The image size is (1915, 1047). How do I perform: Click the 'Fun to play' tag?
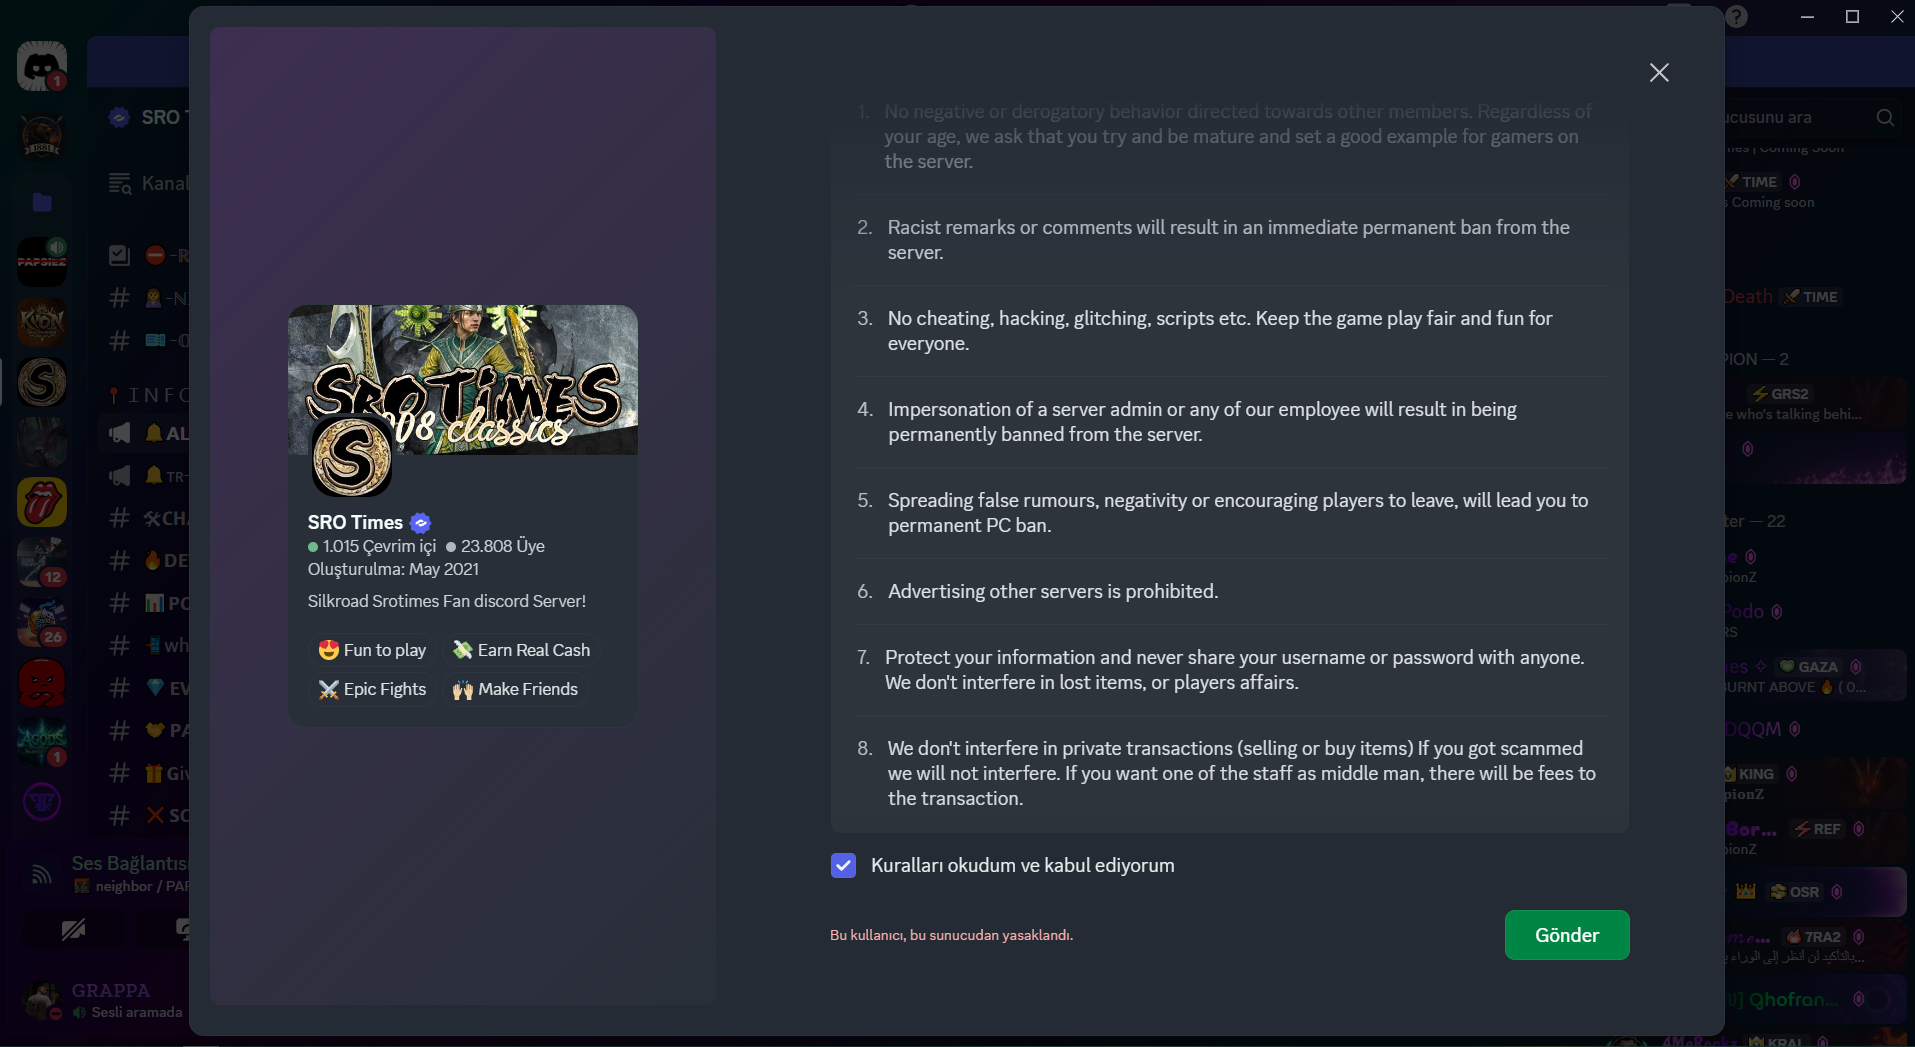[x=372, y=650]
